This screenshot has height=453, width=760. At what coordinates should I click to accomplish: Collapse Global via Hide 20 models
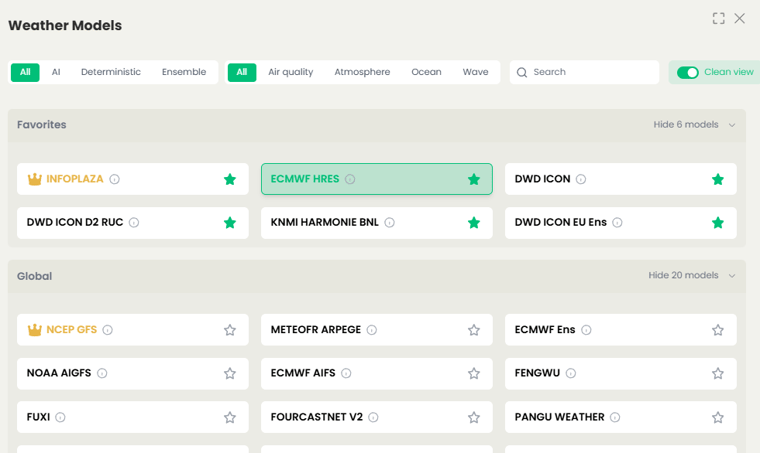(x=692, y=275)
